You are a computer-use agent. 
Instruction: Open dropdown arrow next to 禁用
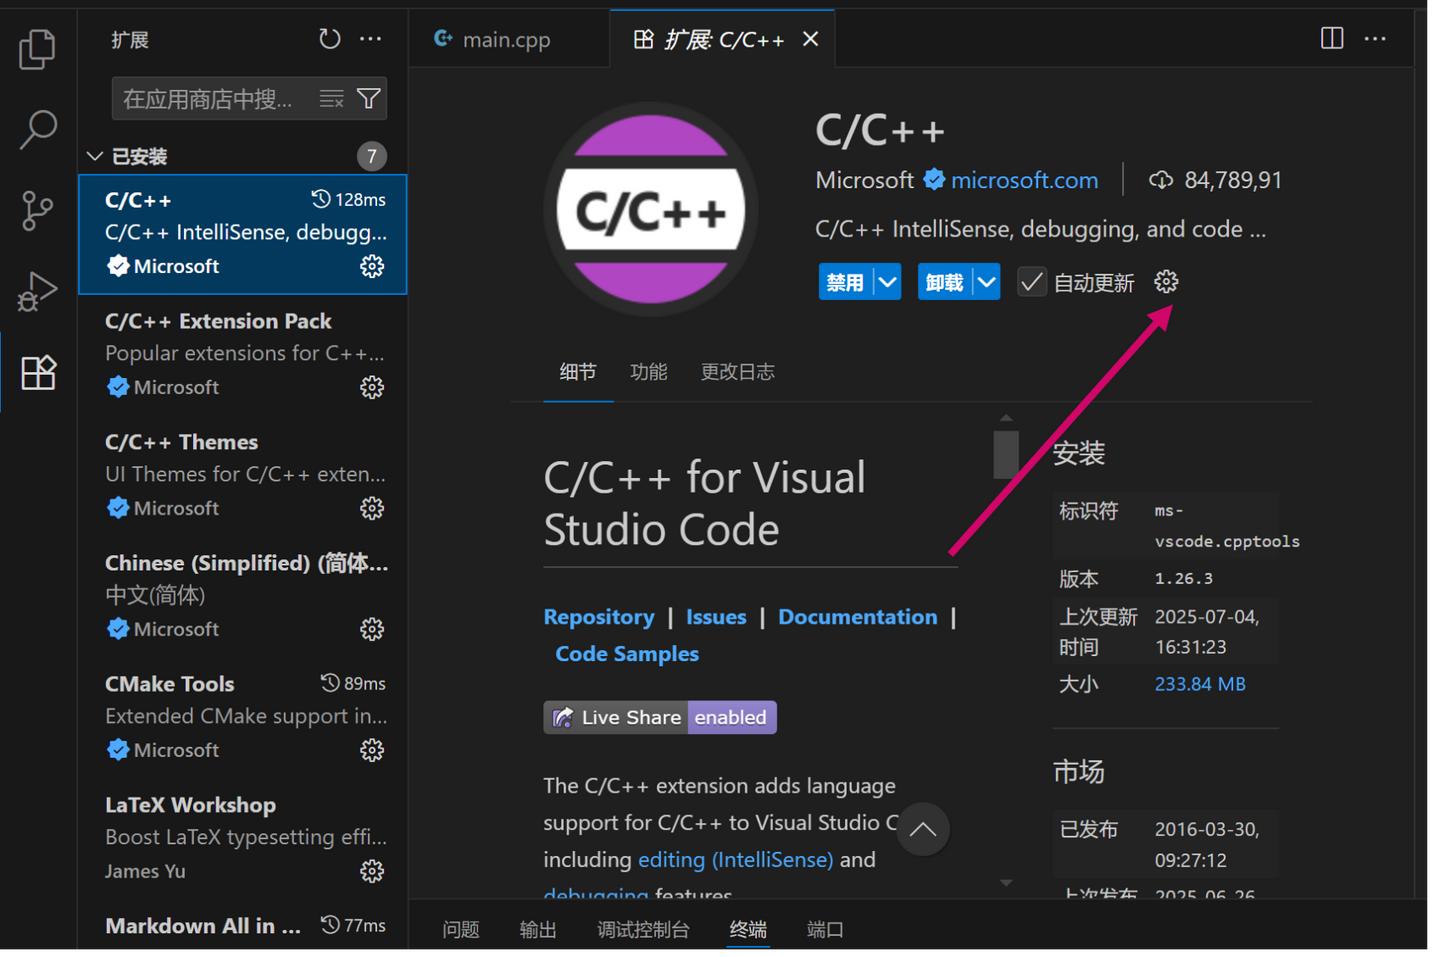pos(887,282)
